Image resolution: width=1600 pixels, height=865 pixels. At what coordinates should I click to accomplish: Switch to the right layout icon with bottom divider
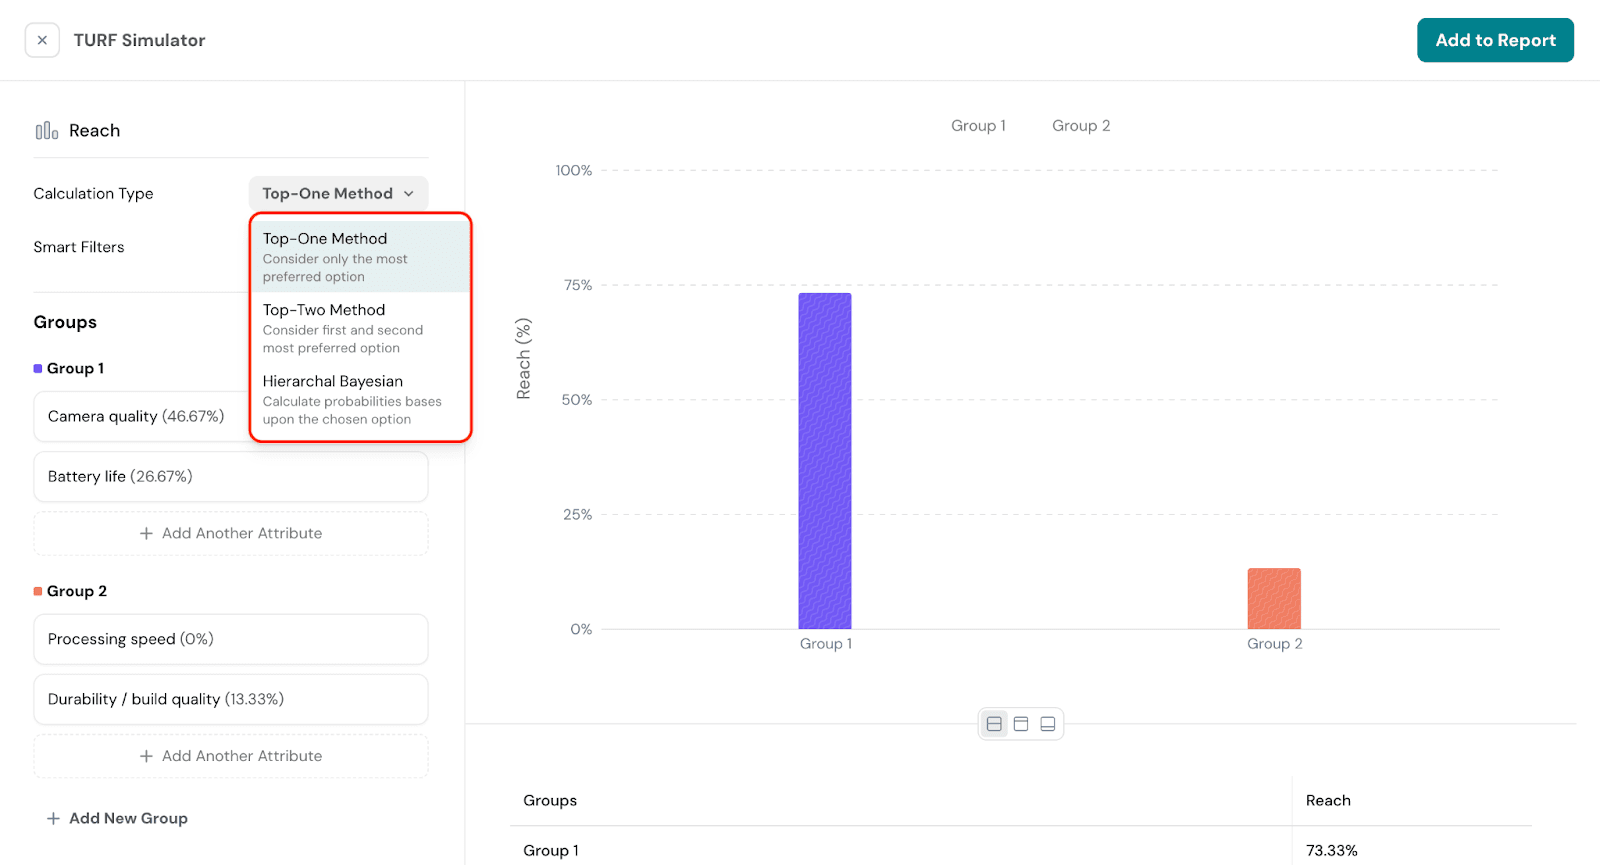pos(1048,724)
